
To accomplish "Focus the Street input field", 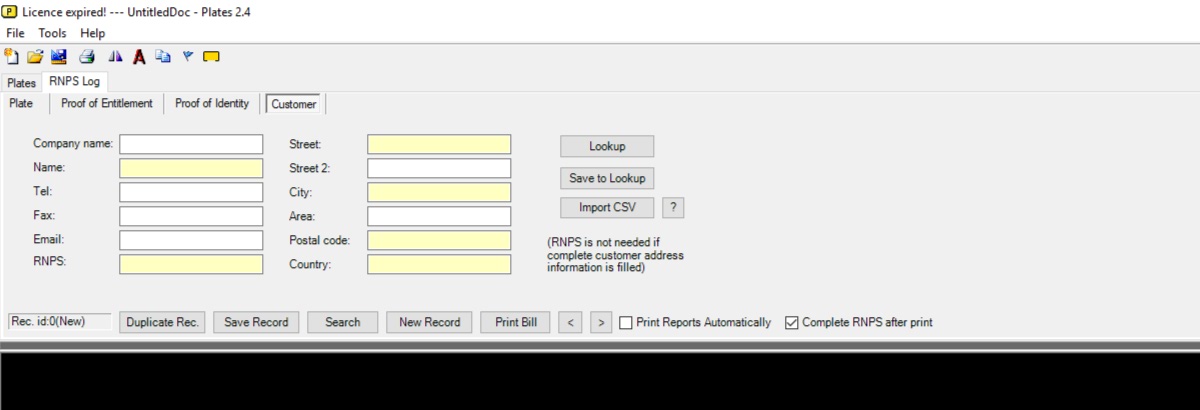I will (x=439, y=144).
